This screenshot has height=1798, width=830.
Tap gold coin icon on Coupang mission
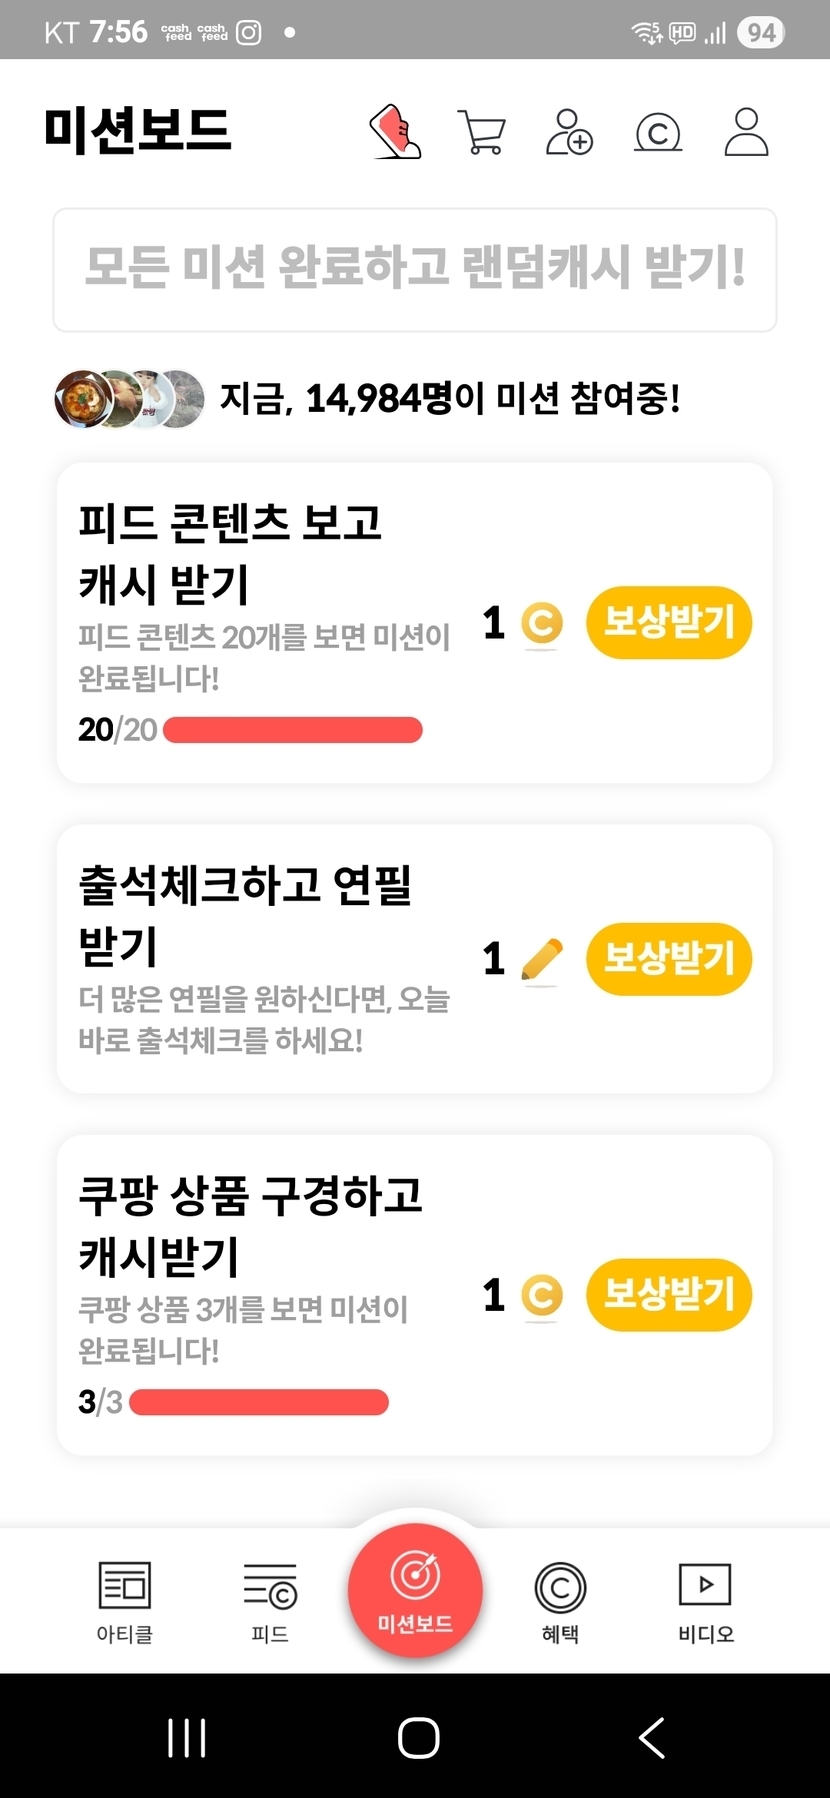pyautogui.click(x=542, y=1296)
